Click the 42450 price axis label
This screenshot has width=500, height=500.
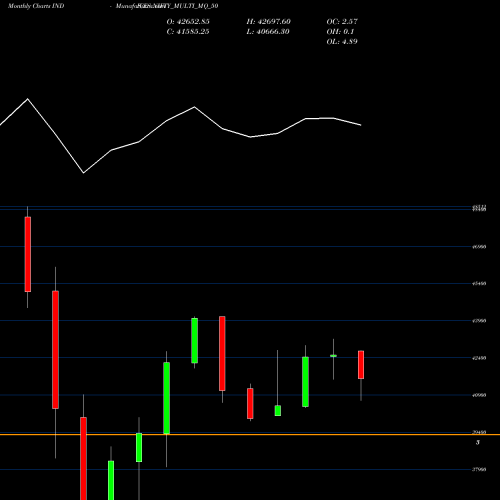[x=479, y=358]
